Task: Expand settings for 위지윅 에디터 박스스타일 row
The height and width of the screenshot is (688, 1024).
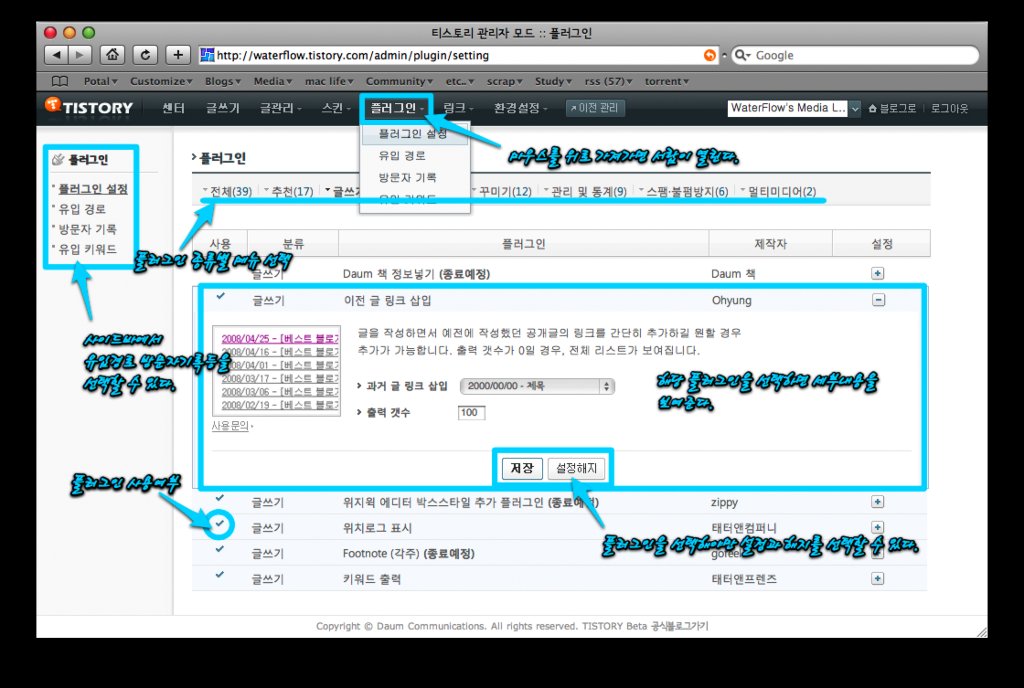Action: 878,501
